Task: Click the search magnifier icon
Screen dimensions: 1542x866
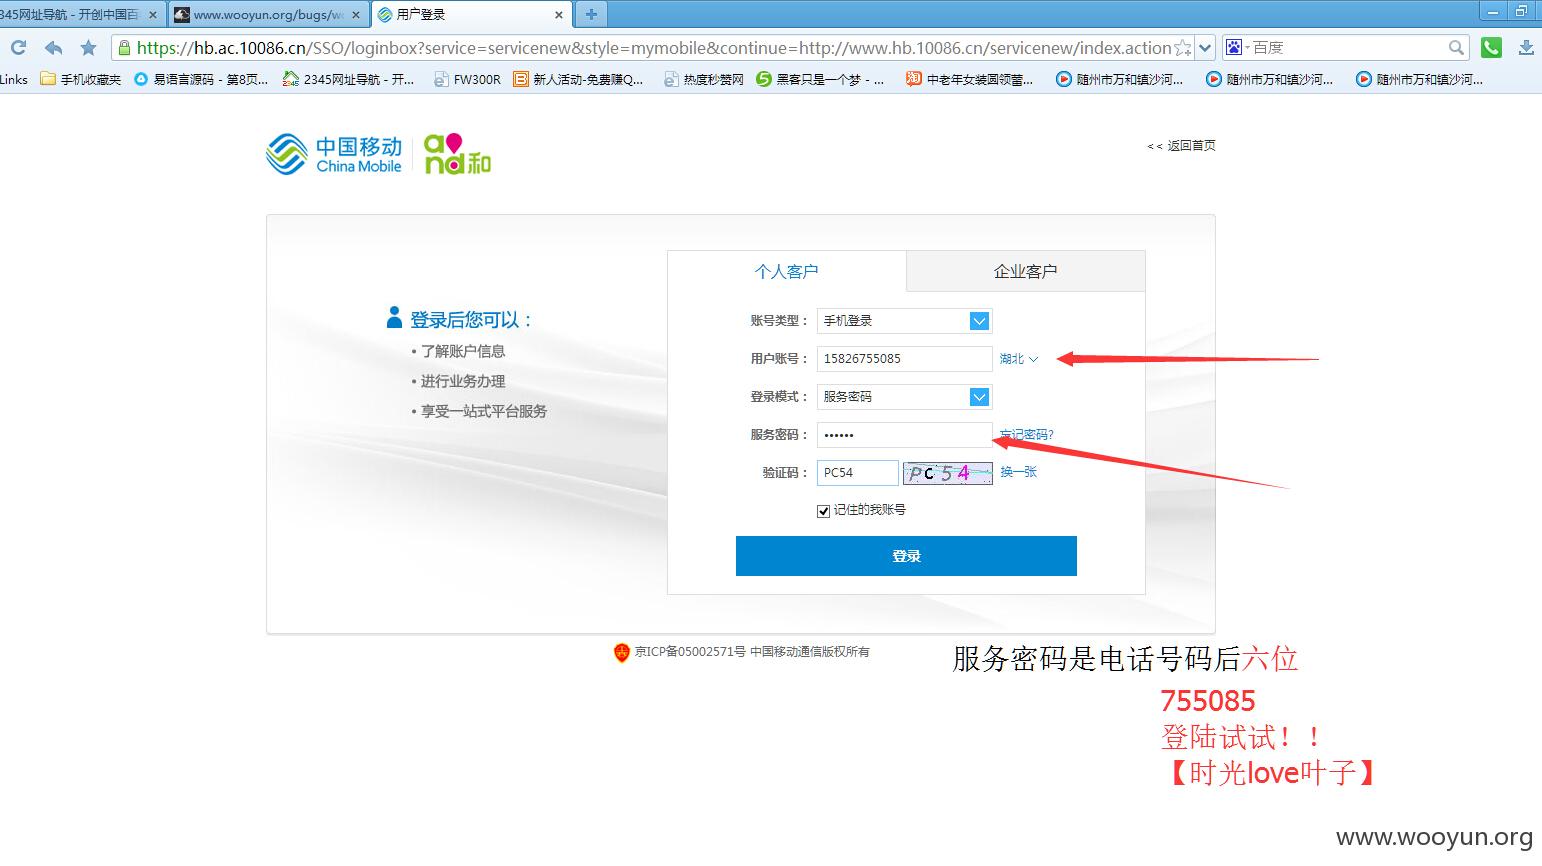Action: coord(1456,47)
